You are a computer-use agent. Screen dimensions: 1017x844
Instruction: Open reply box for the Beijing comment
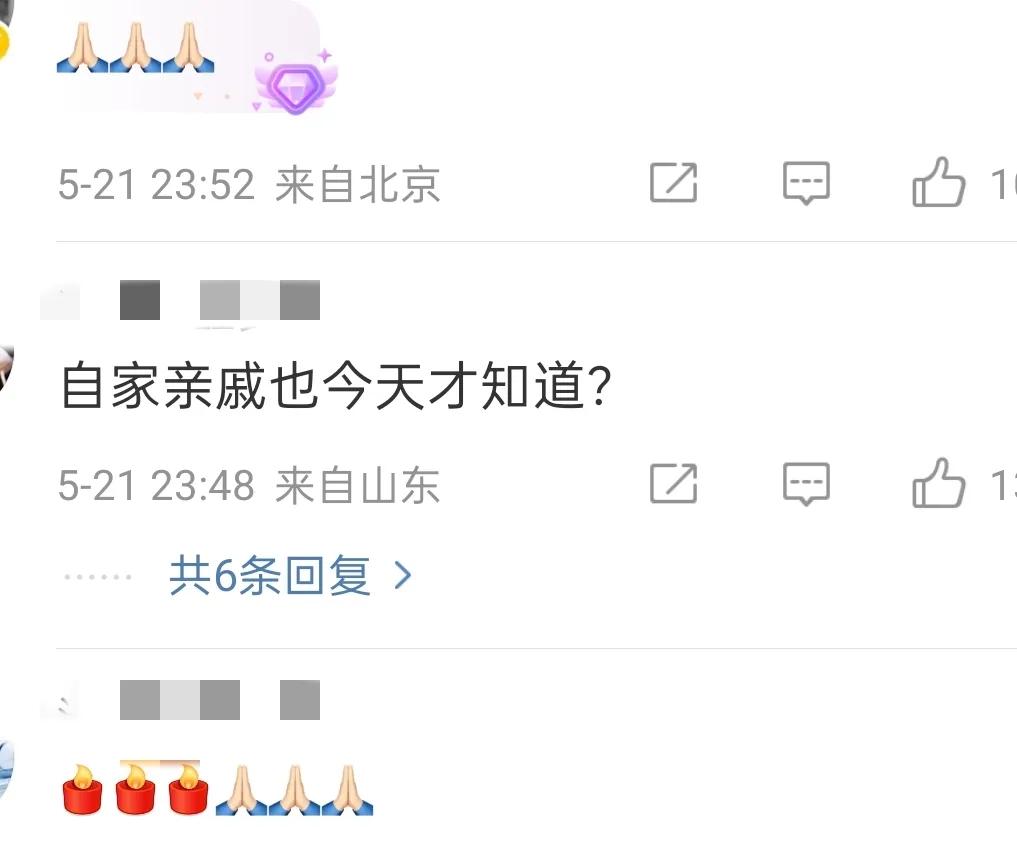point(806,183)
